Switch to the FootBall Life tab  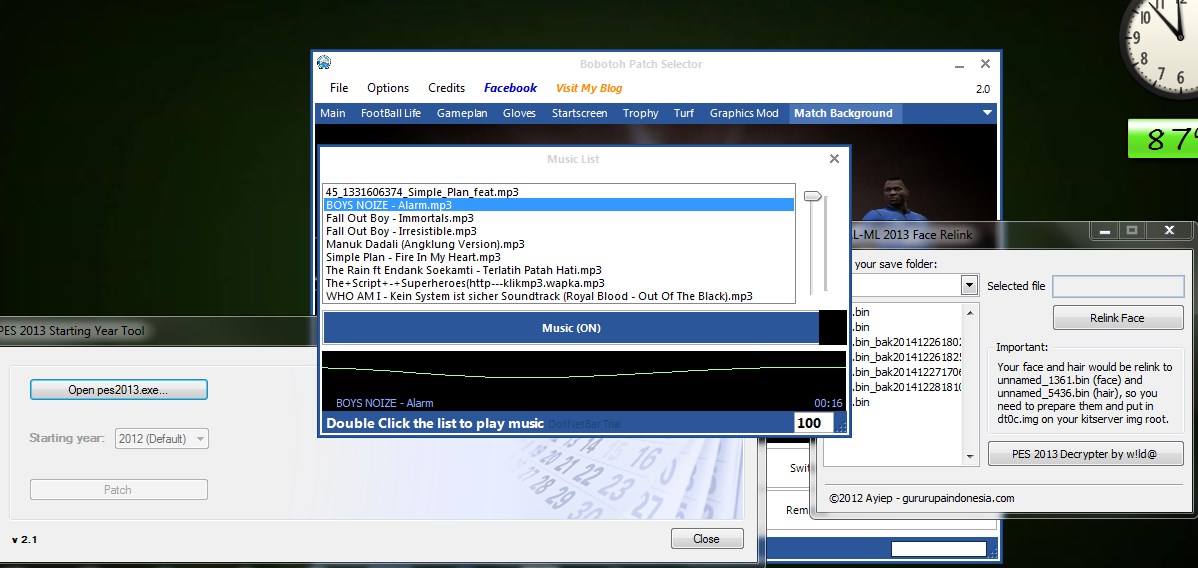pyautogui.click(x=391, y=113)
